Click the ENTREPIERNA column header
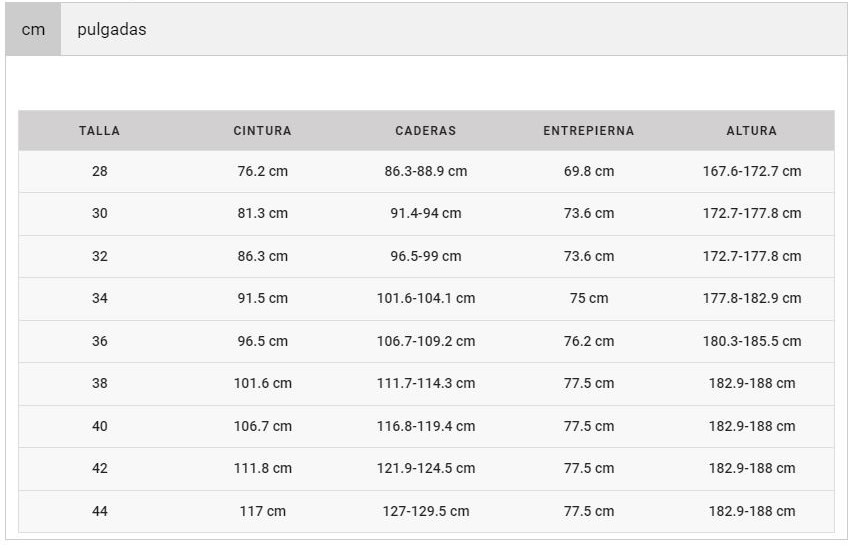854x545 pixels. point(588,131)
